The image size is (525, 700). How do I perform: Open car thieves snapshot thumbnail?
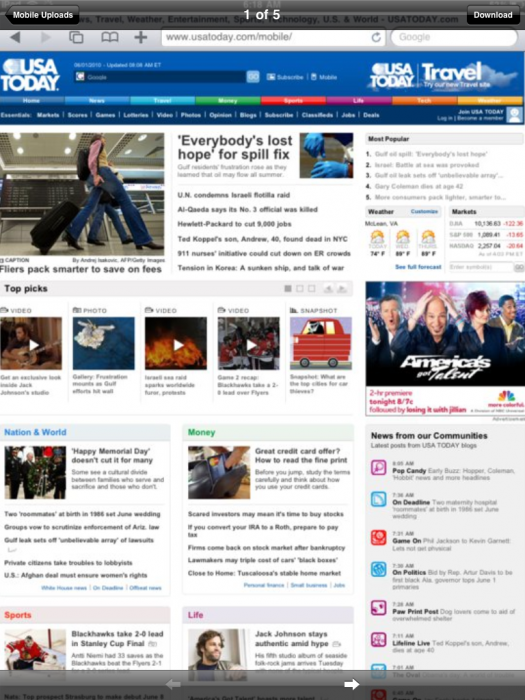coord(321,343)
